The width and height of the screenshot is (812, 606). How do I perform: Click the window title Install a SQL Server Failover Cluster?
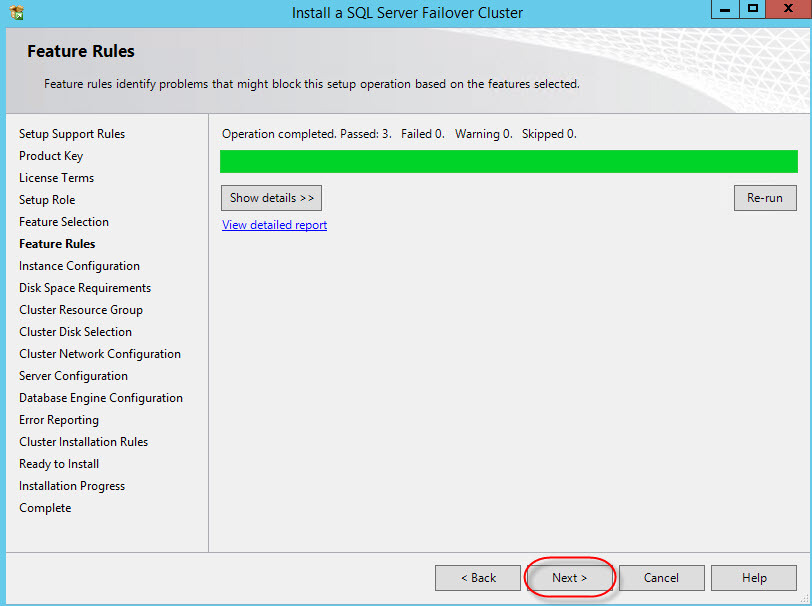pos(407,12)
